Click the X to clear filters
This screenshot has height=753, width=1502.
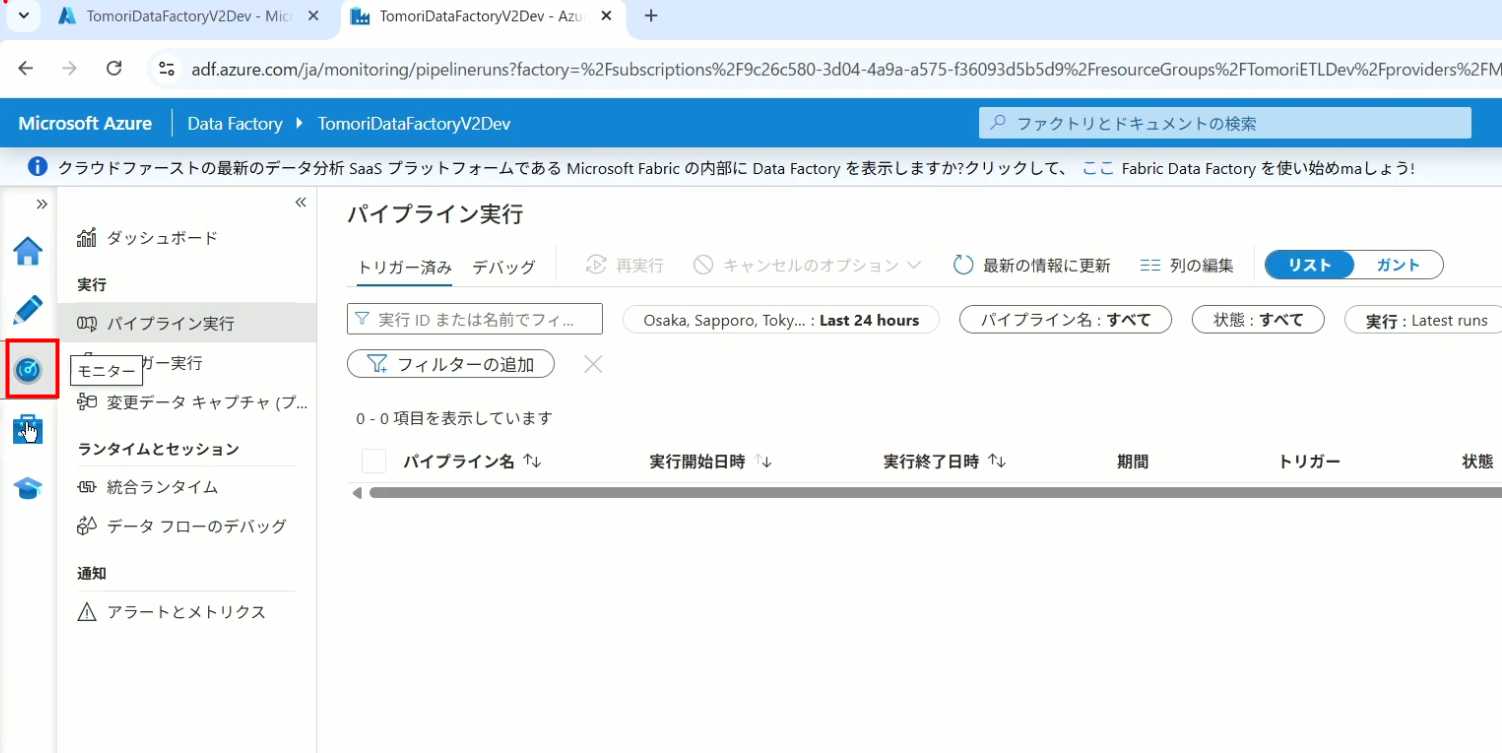tap(593, 364)
